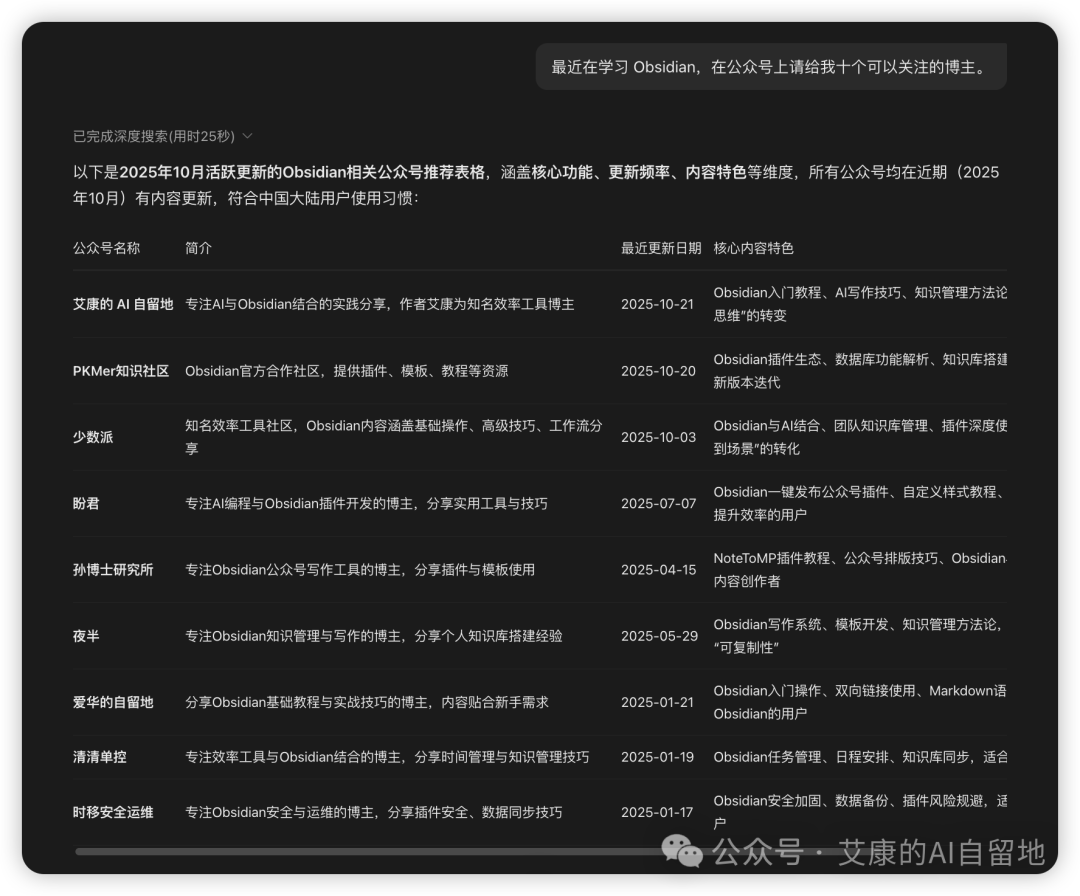Click the intro paragraph starting 以下是2025年10月
Viewport: 1080px width, 896px height.
(536, 185)
